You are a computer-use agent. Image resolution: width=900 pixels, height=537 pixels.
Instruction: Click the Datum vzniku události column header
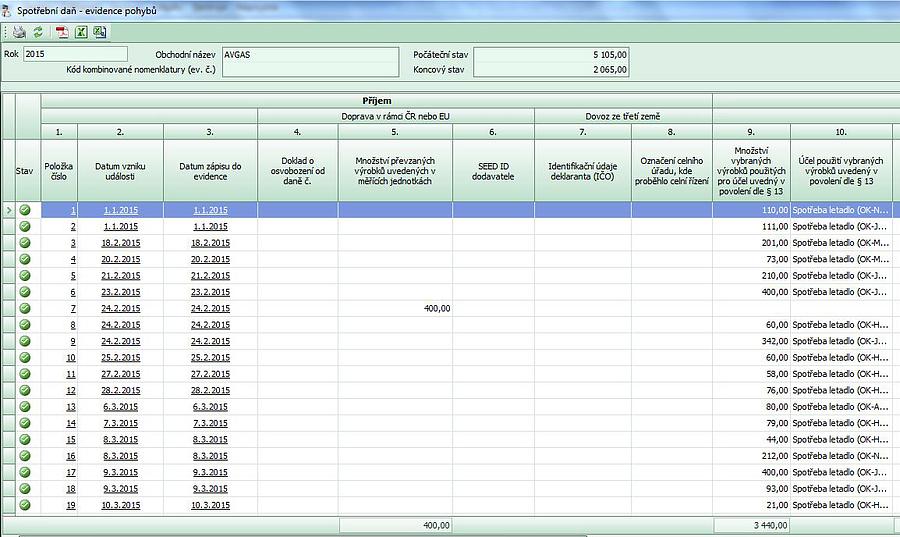coord(120,170)
